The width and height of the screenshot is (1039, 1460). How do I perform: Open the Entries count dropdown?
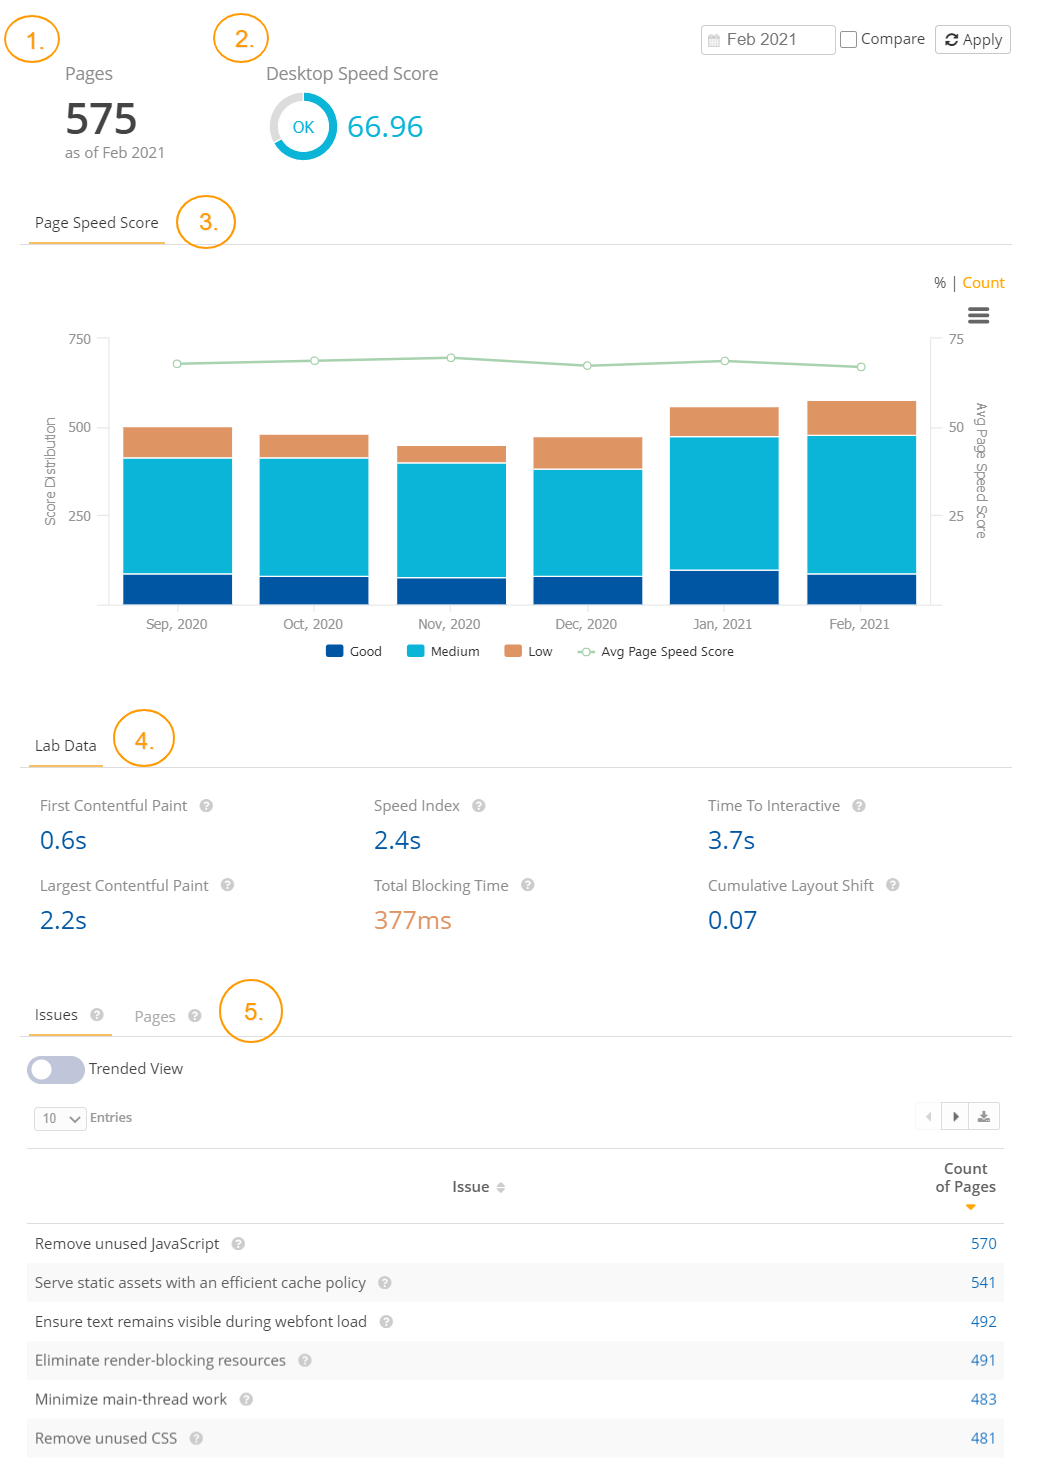pyautogui.click(x=59, y=1118)
